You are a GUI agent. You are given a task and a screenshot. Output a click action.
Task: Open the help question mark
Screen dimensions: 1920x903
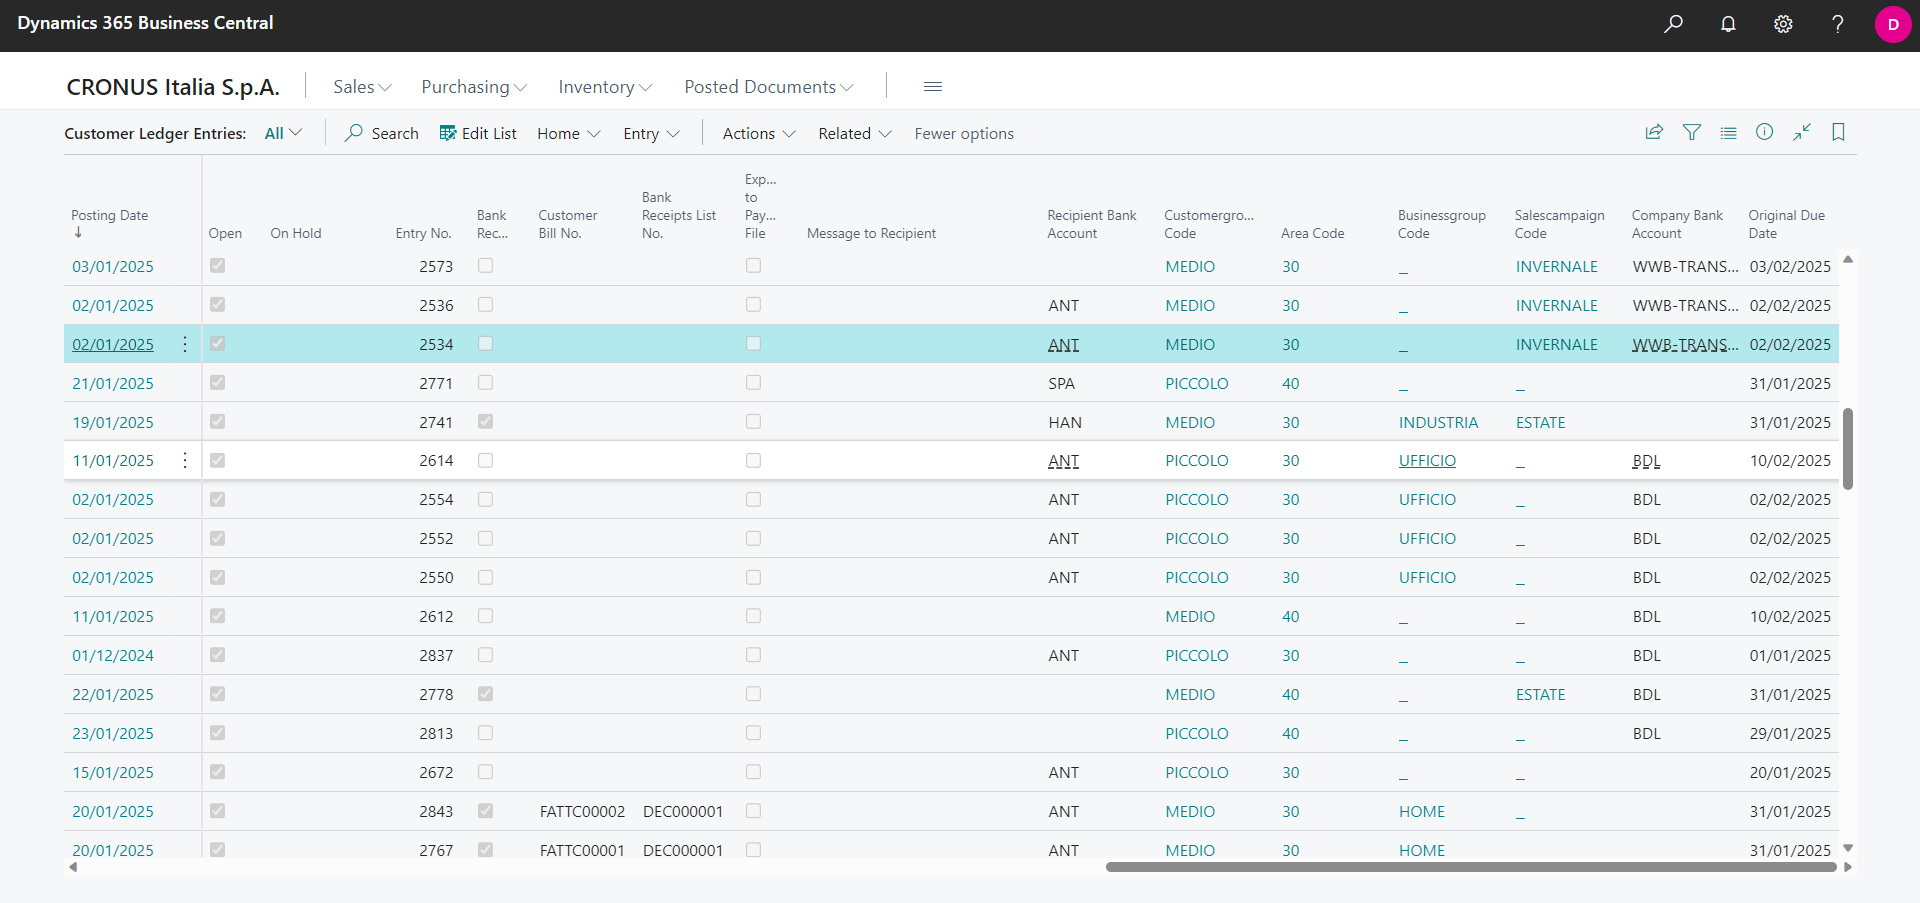point(1837,24)
